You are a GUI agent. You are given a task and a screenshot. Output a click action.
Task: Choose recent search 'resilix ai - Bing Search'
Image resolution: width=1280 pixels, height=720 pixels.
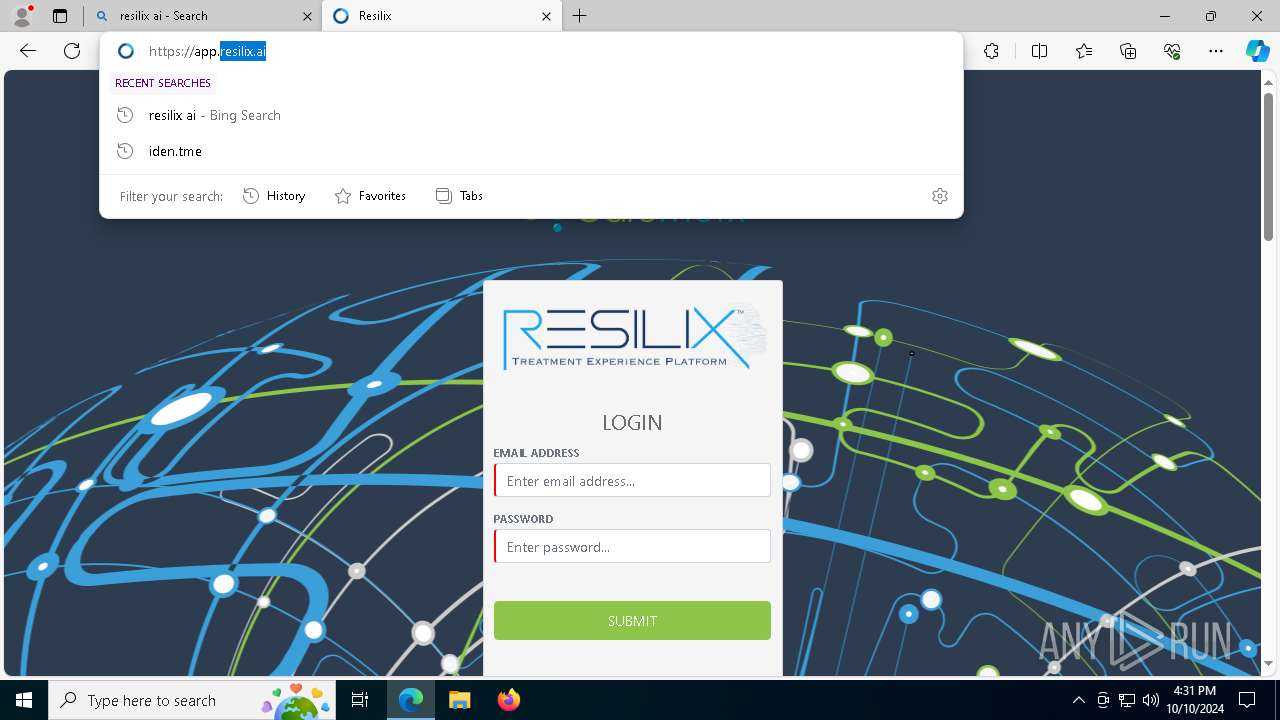click(x=531, y=115)
